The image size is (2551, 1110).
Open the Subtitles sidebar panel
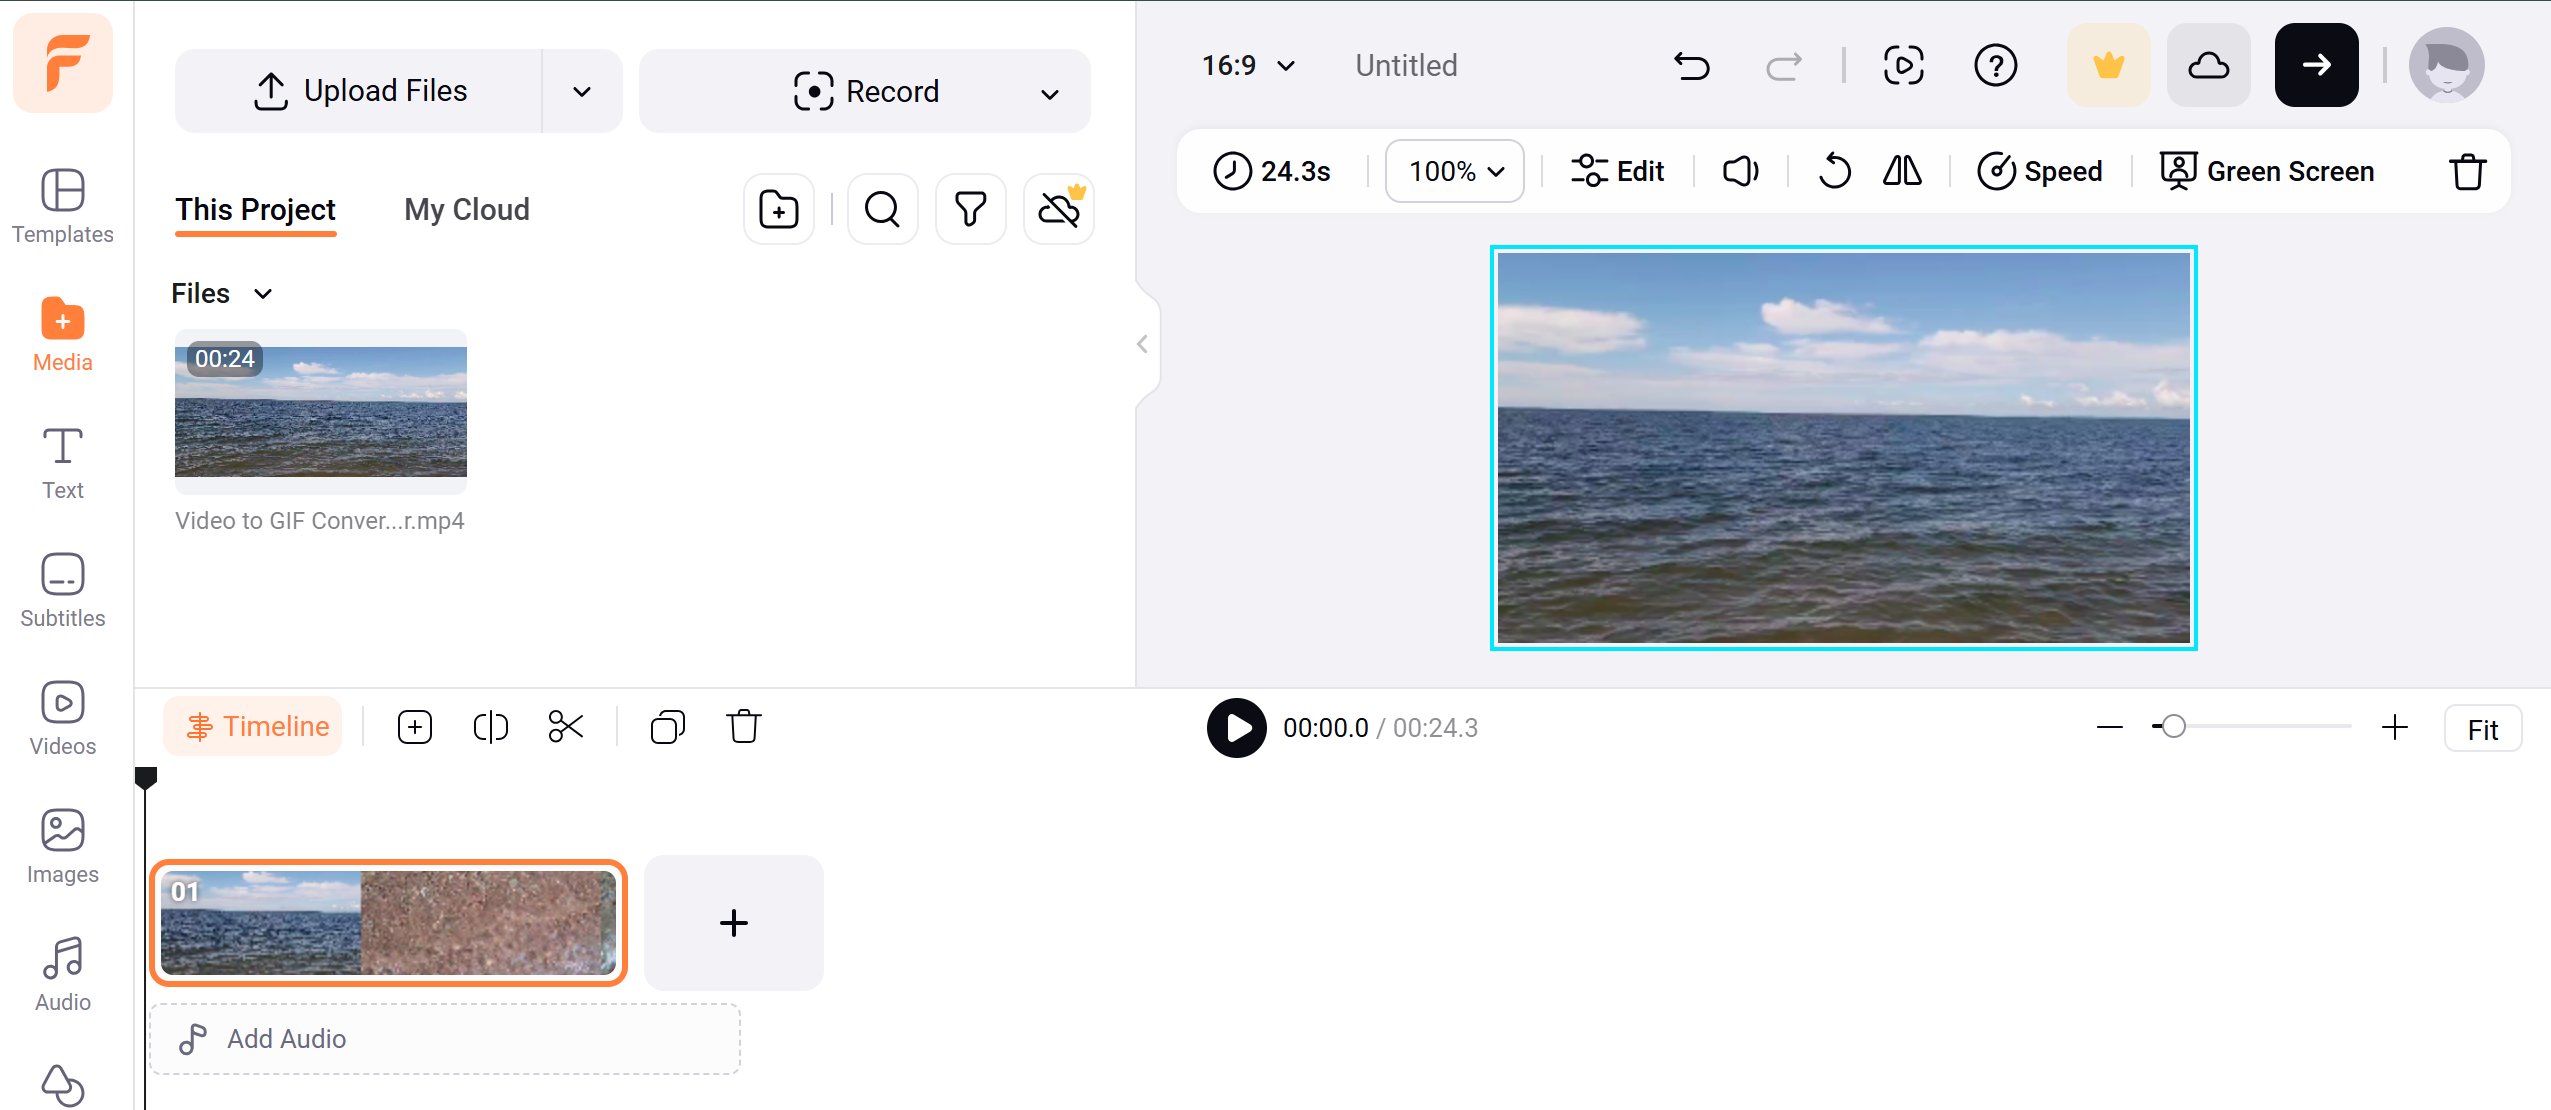(x=63, y=590)
